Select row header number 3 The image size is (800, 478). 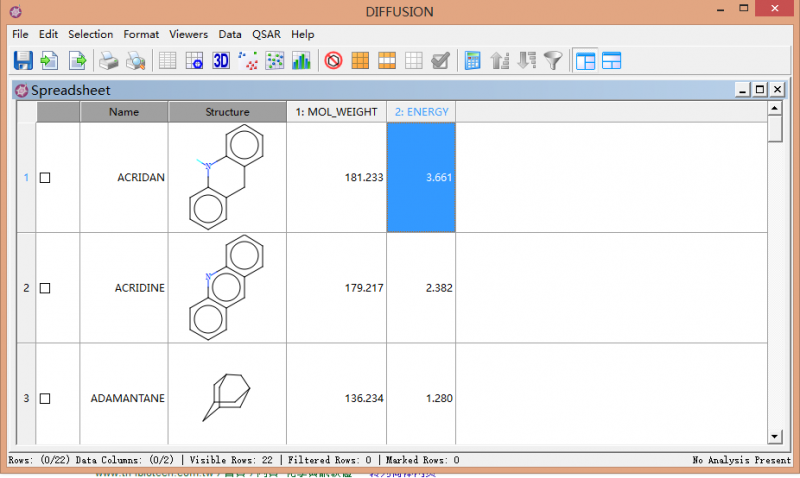[x=27, y=395]
